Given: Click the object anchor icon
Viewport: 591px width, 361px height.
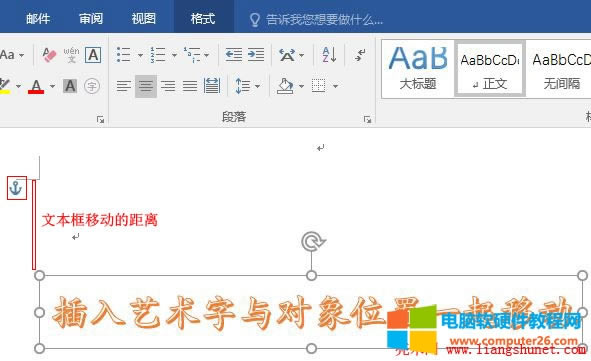Looking at the screenshot, I should 16,188.
